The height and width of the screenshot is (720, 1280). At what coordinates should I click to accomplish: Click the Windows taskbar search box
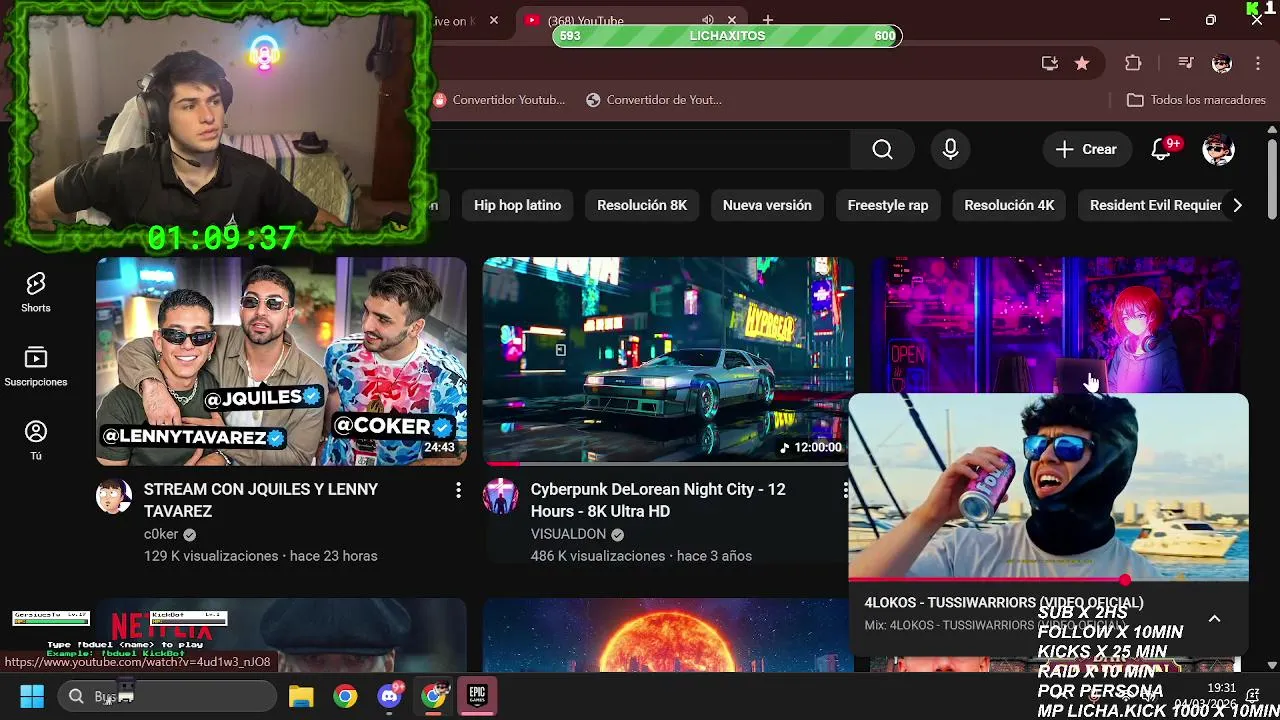tap(167, 696)
